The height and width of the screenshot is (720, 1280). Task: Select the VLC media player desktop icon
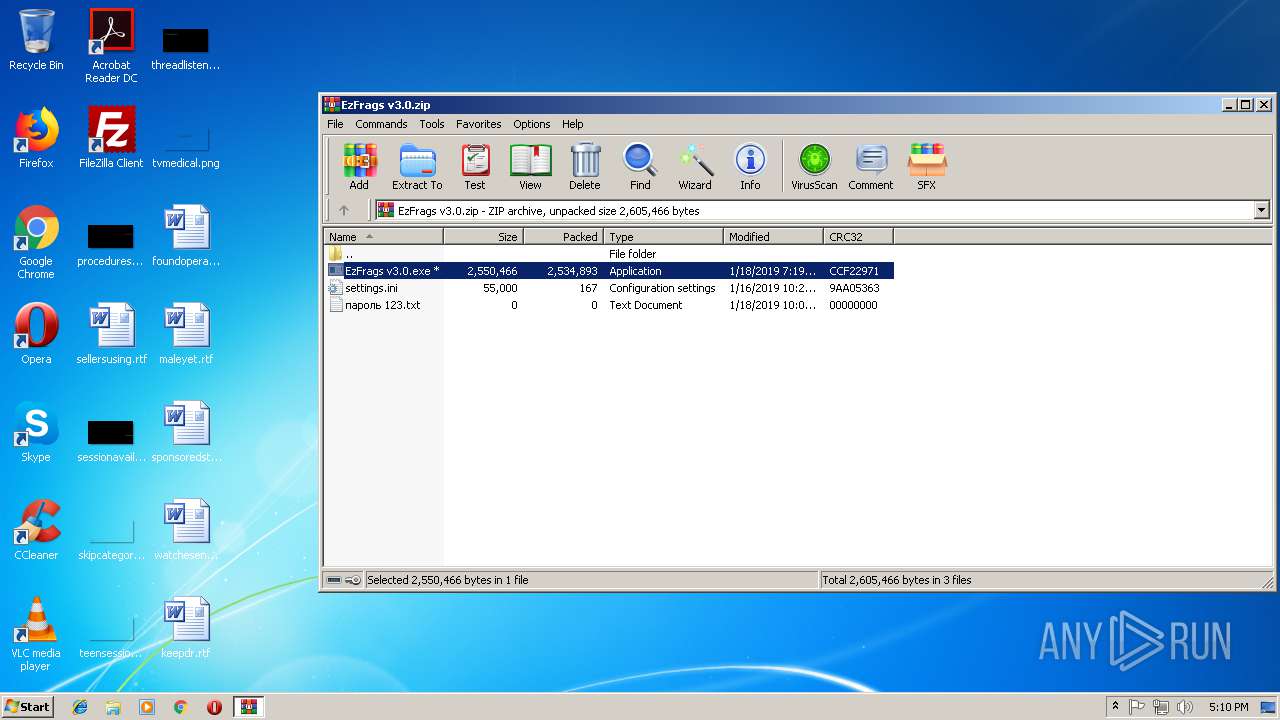(36, 634)
